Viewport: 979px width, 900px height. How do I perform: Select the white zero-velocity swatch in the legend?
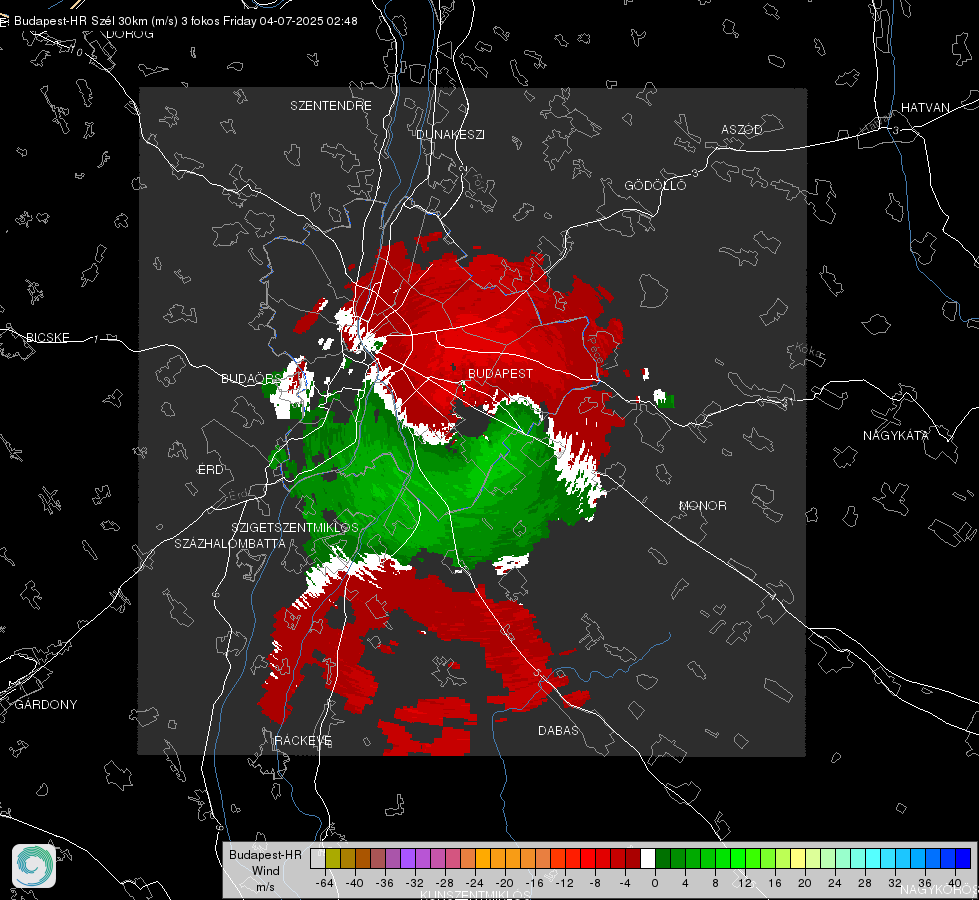(x=648, y=859)
